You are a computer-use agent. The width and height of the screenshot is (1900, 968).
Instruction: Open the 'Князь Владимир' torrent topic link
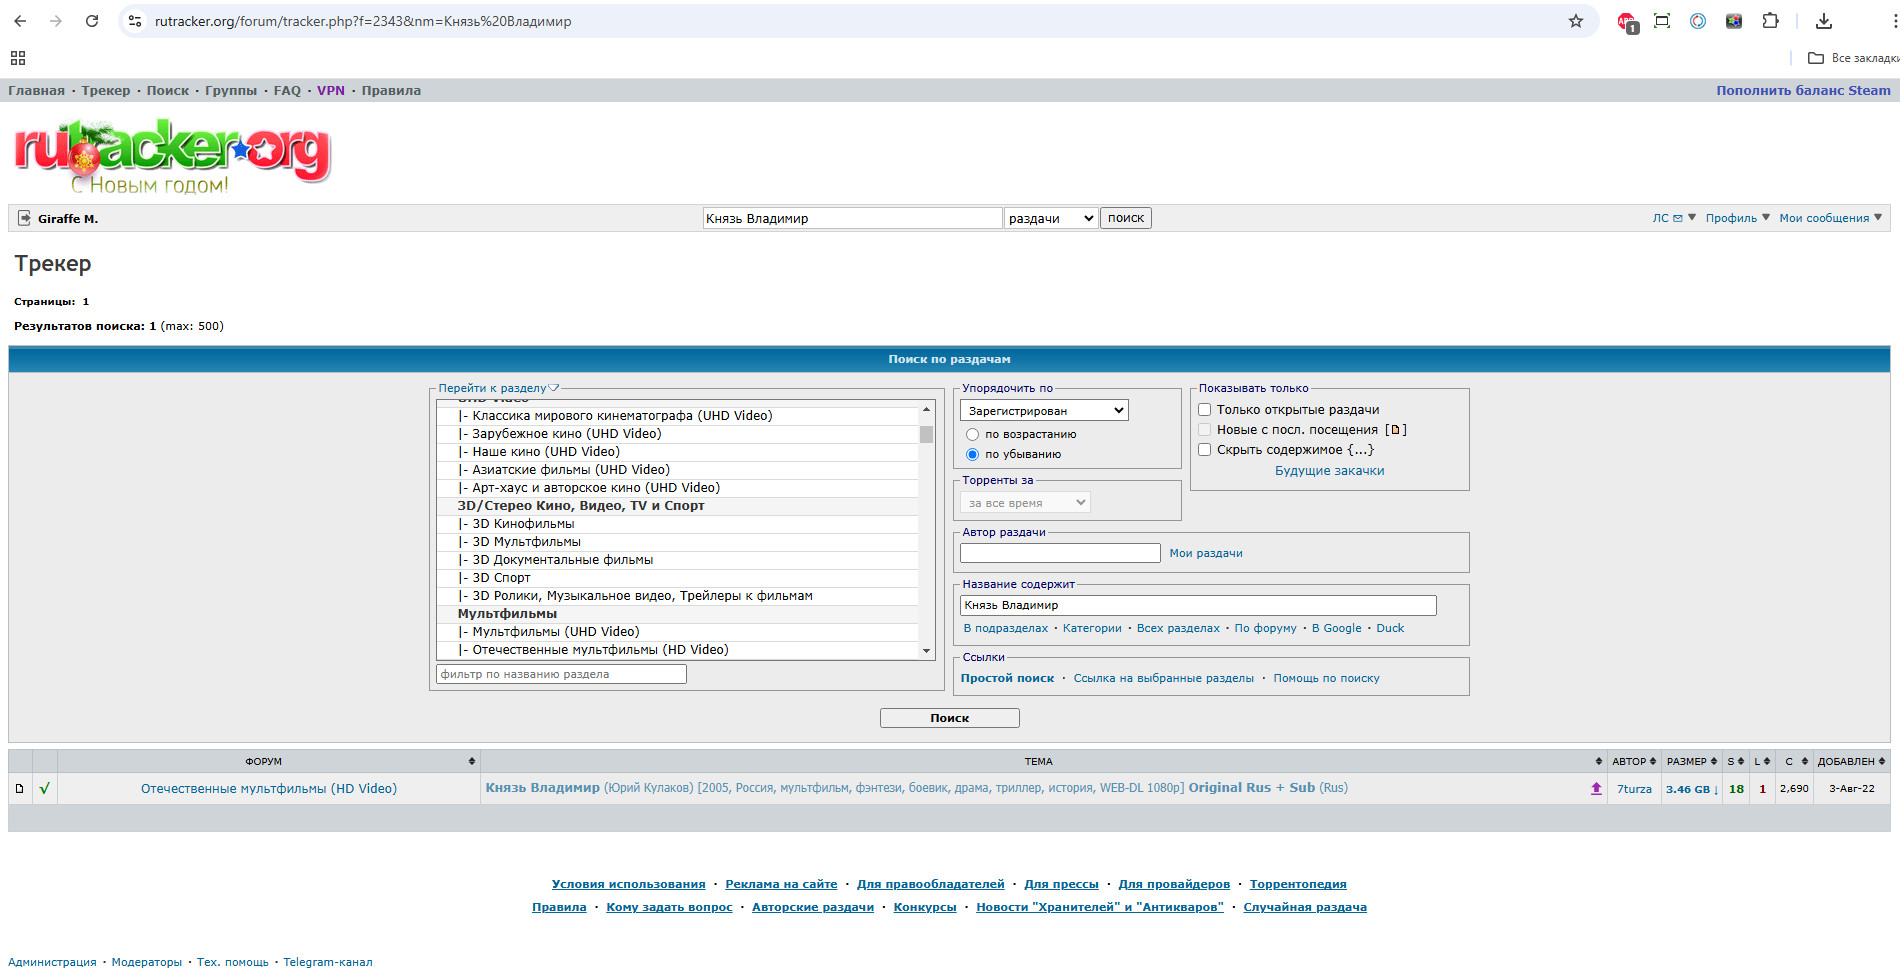pyautogui.click(x=543, y=788)
